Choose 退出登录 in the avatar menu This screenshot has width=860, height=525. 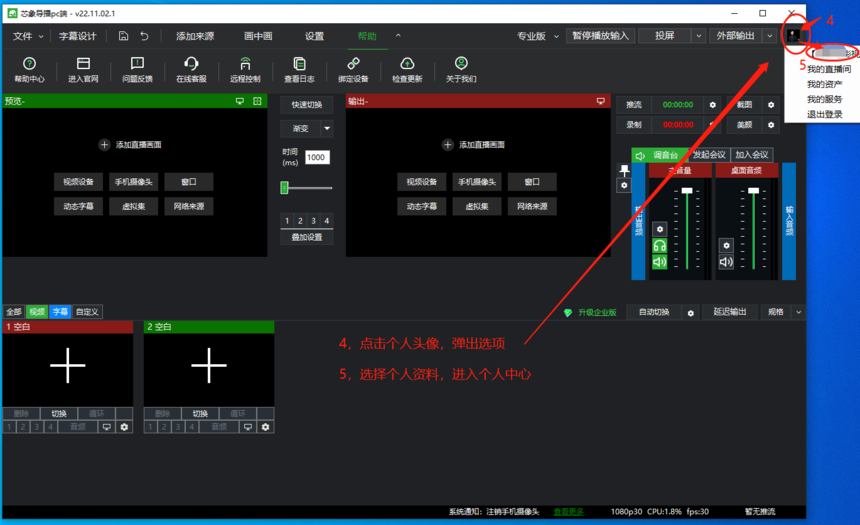(x=824, y=115)
